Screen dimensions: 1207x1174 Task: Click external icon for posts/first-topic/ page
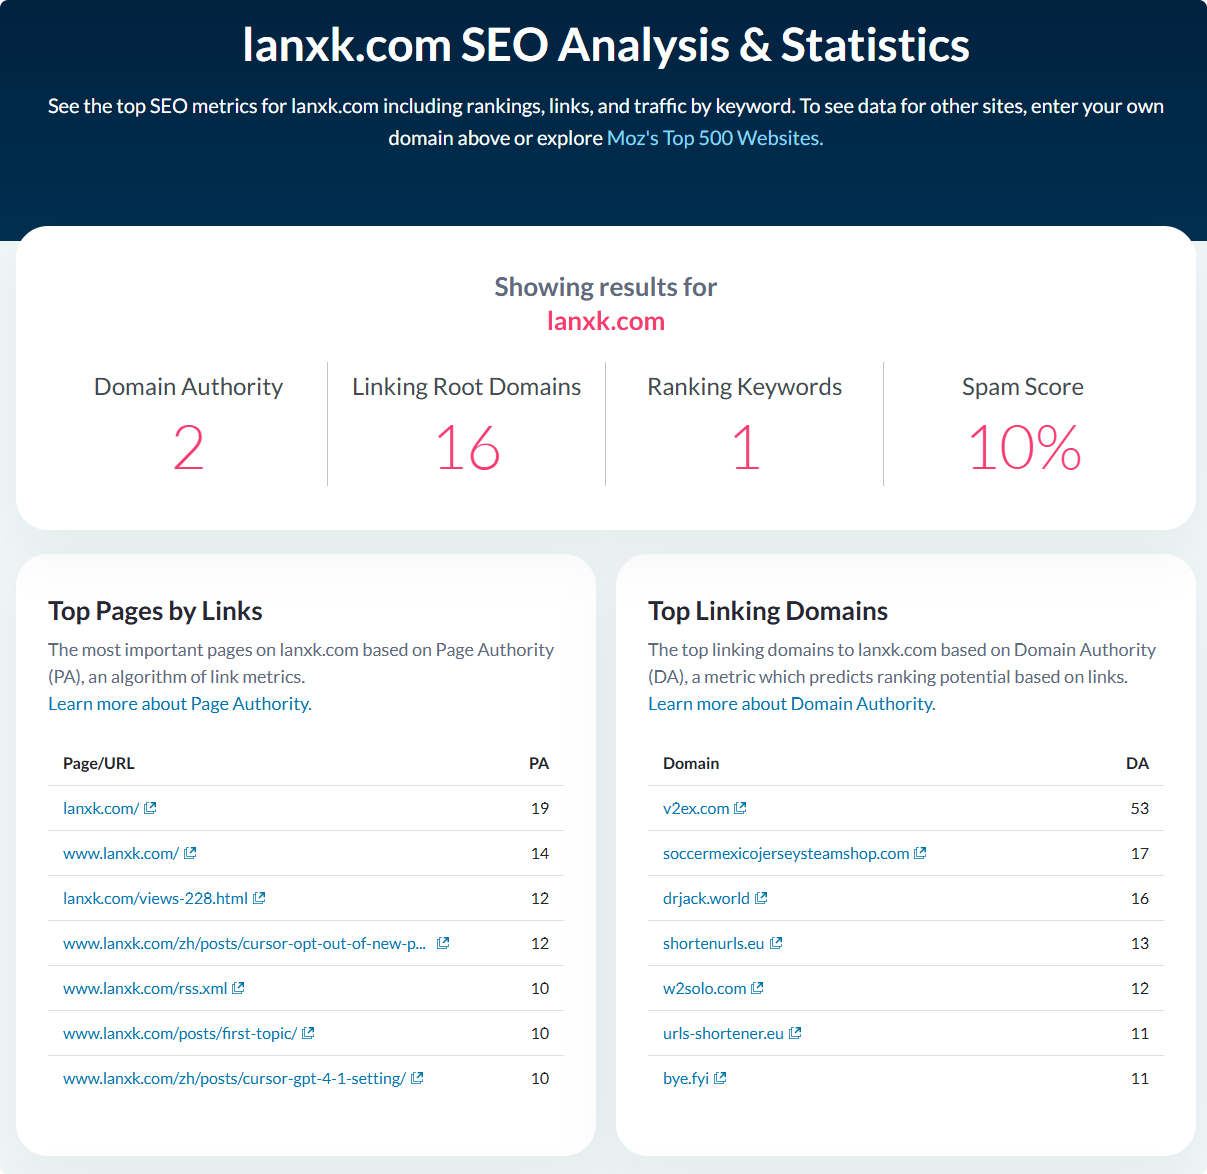click(x=308, y=1033)
